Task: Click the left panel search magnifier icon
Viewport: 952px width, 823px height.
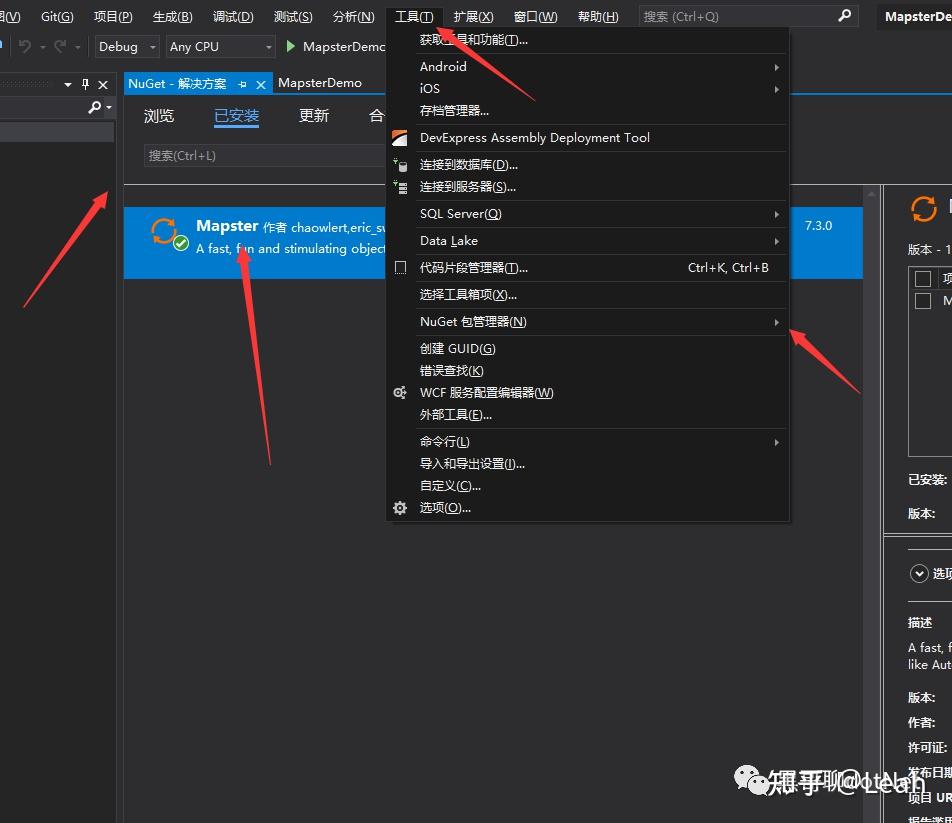Action: 95,107
